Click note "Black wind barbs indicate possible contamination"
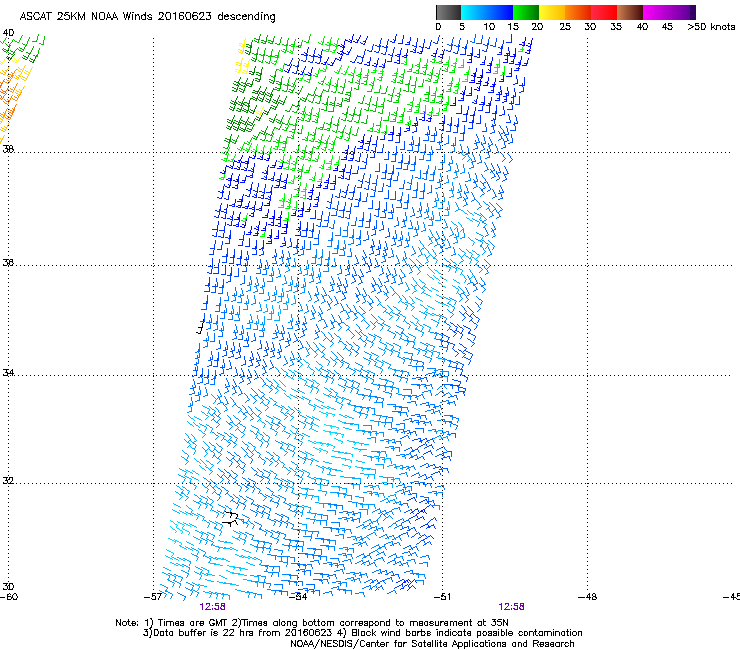Screen dimensions: 740x650 (467, 633)
